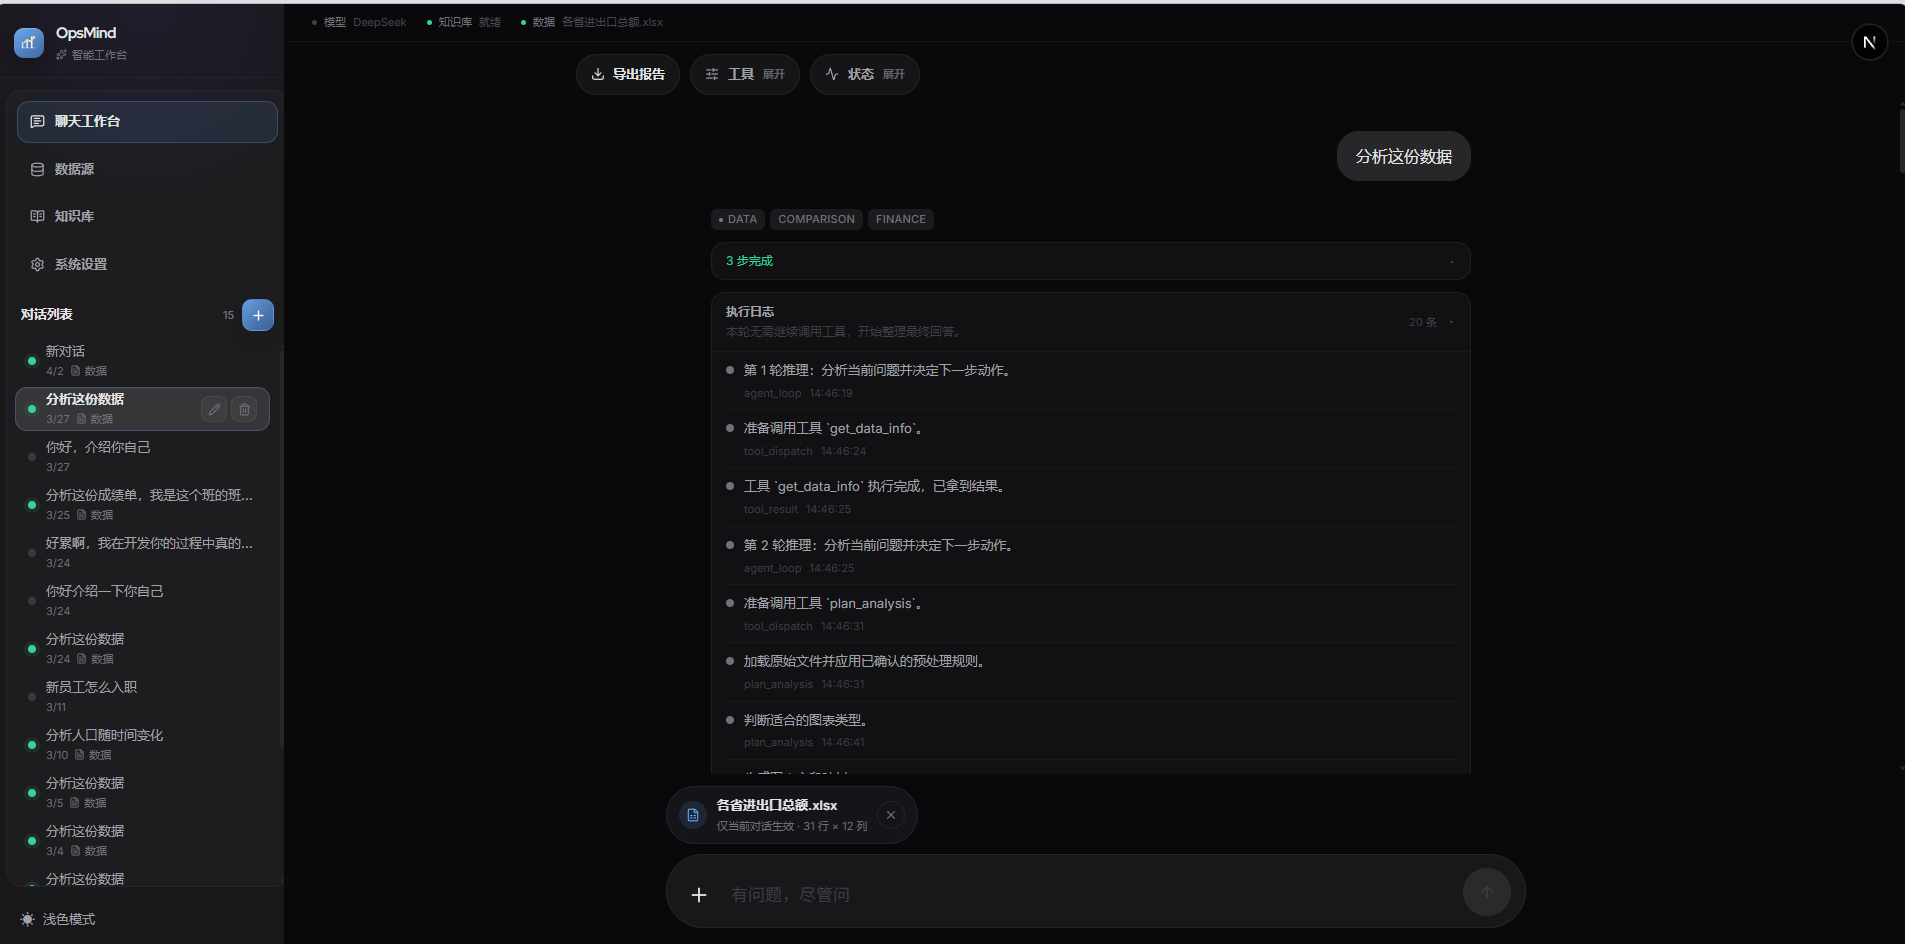Screen dimensions: 1905x944
Task: Go to 系统设置 settings
Action: (x=80, y=264)
